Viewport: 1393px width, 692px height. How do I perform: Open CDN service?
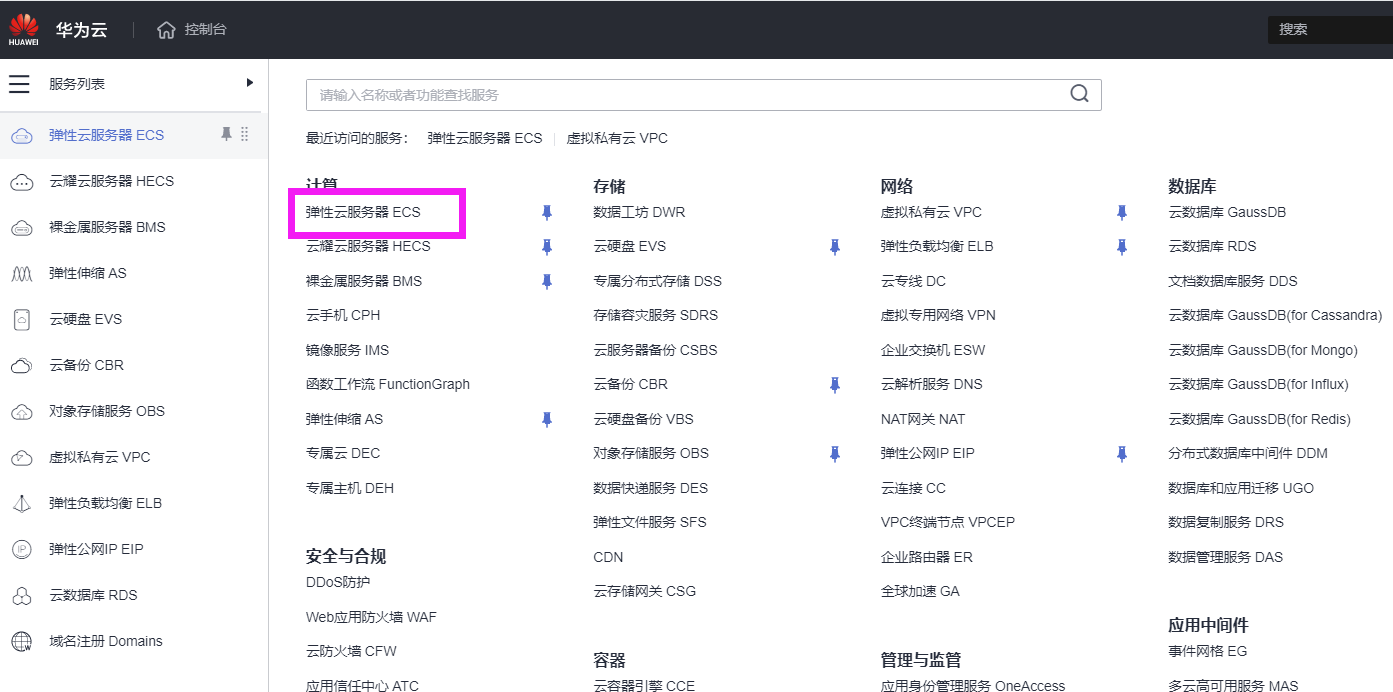(608, 557)
